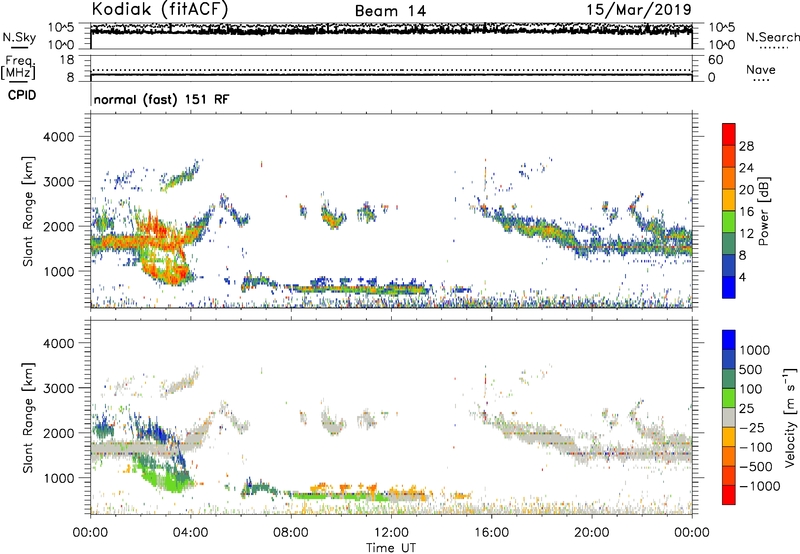
Task: Pick the red top segment of the power colorbar
Action: pyautogui.click(x=729, y=134)
